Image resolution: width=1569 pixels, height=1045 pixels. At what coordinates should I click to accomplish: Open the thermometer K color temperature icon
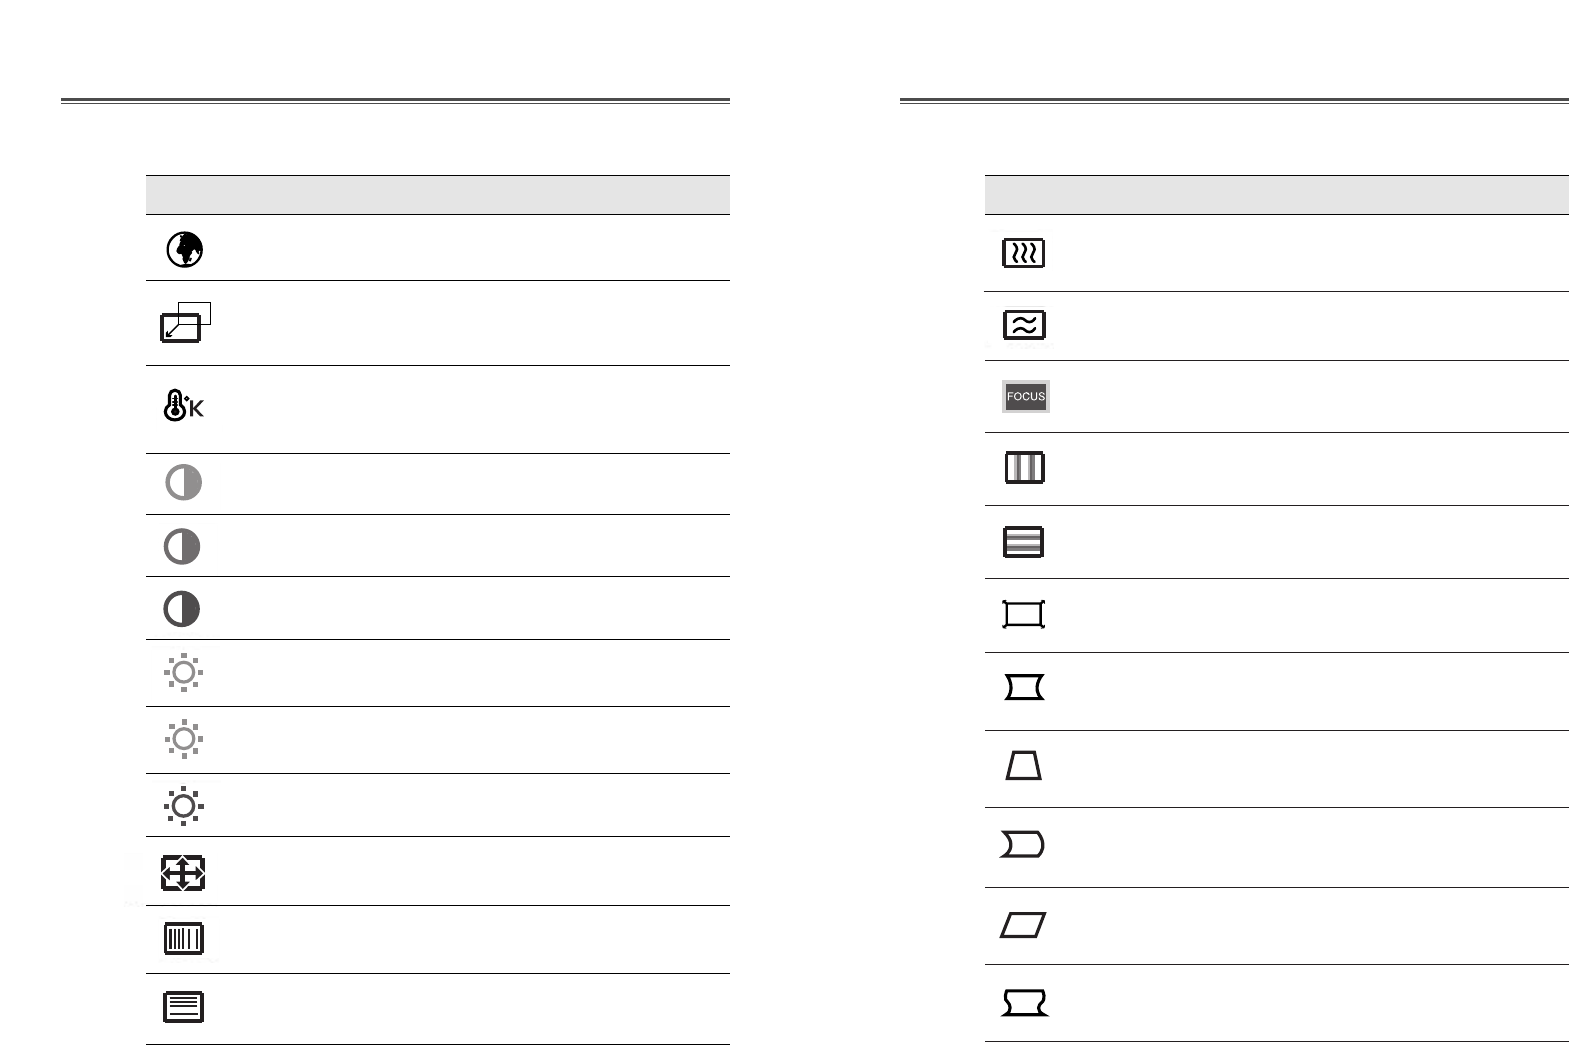pyautogui.click(x=184, y=405)
